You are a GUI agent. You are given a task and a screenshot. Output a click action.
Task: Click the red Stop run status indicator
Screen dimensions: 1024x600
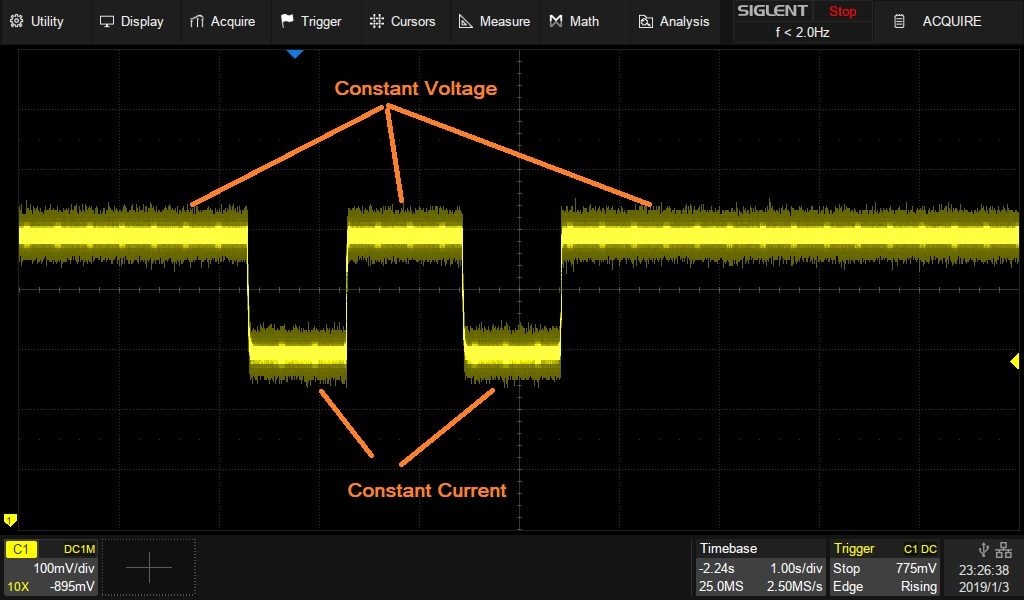point(842,11)
